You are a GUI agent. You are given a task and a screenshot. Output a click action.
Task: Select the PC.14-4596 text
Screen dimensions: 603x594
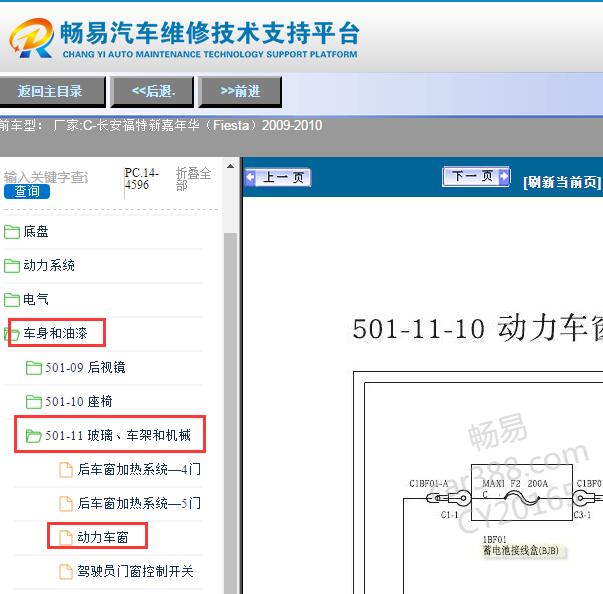(x=141, y=179)
